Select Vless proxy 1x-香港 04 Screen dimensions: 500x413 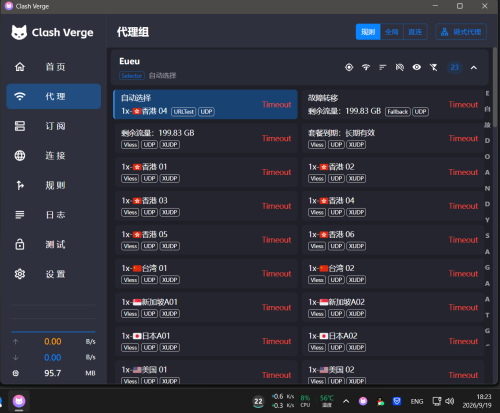(x=393, y=206)
